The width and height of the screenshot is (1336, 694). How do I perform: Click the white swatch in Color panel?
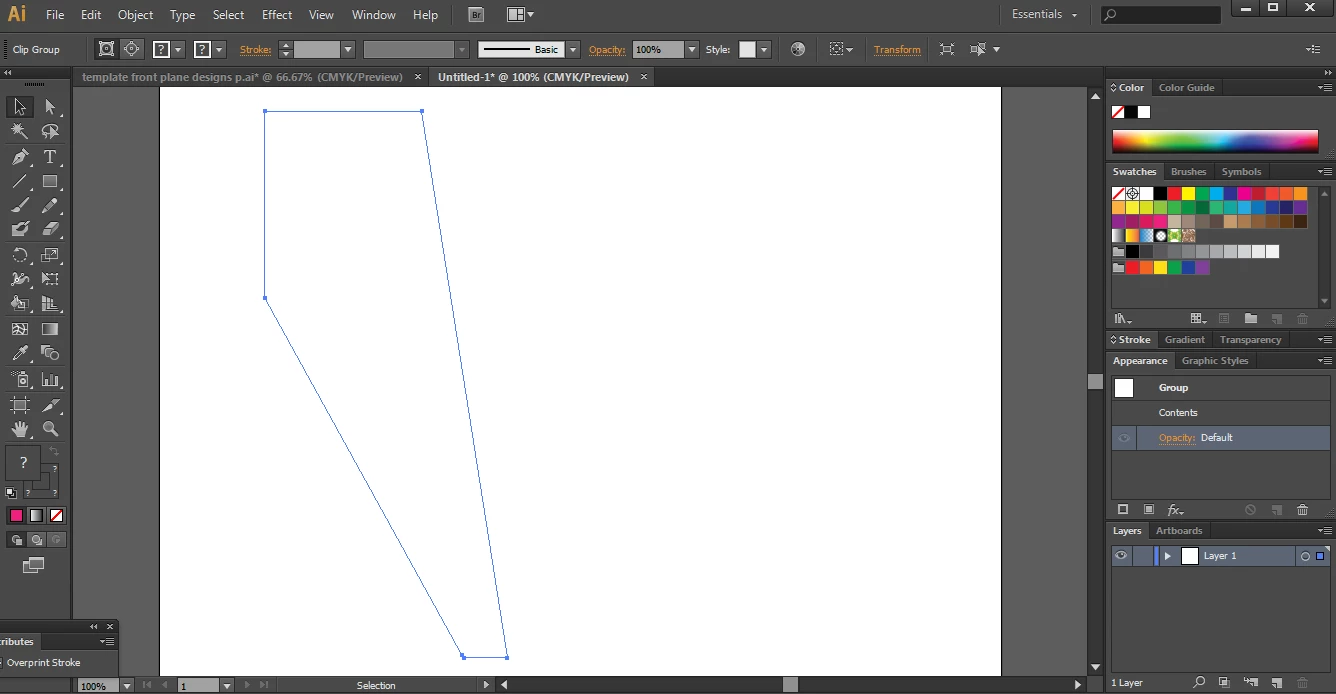pos(1144,112)
